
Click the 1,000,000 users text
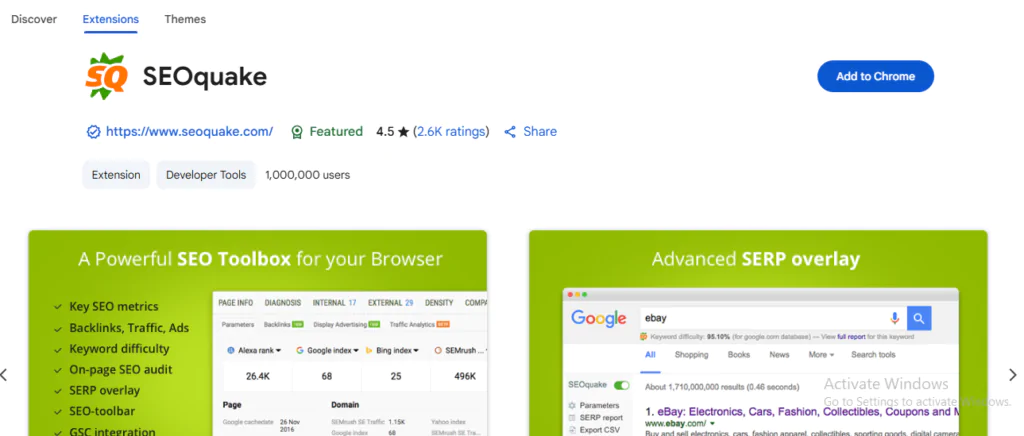[308, 175]
